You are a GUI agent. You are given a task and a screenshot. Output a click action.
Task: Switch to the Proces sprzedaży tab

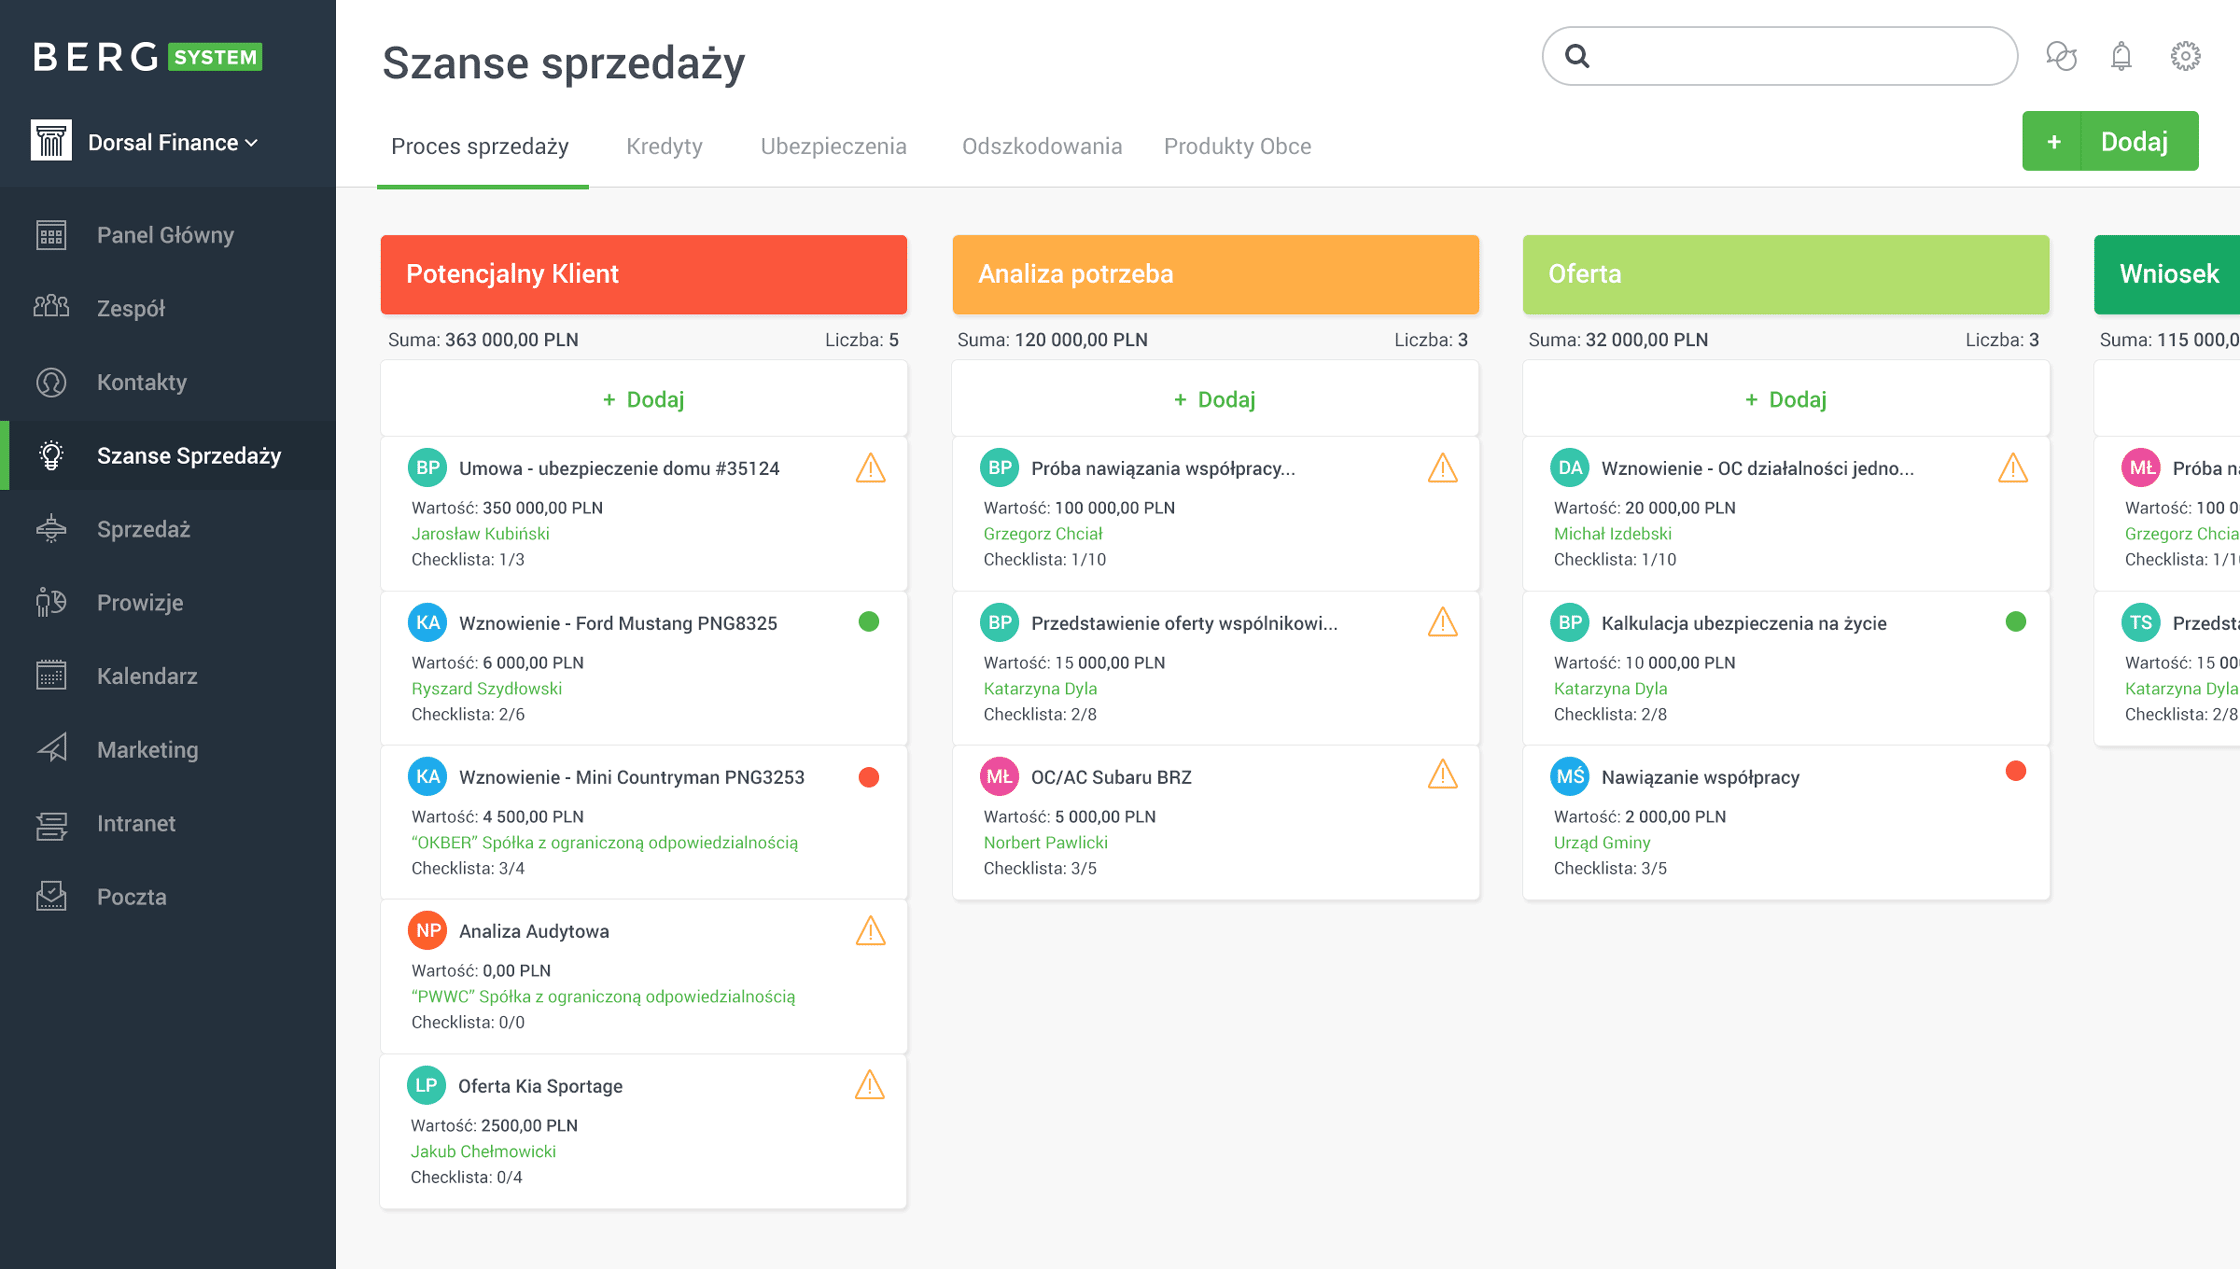[x=480, y=146]
